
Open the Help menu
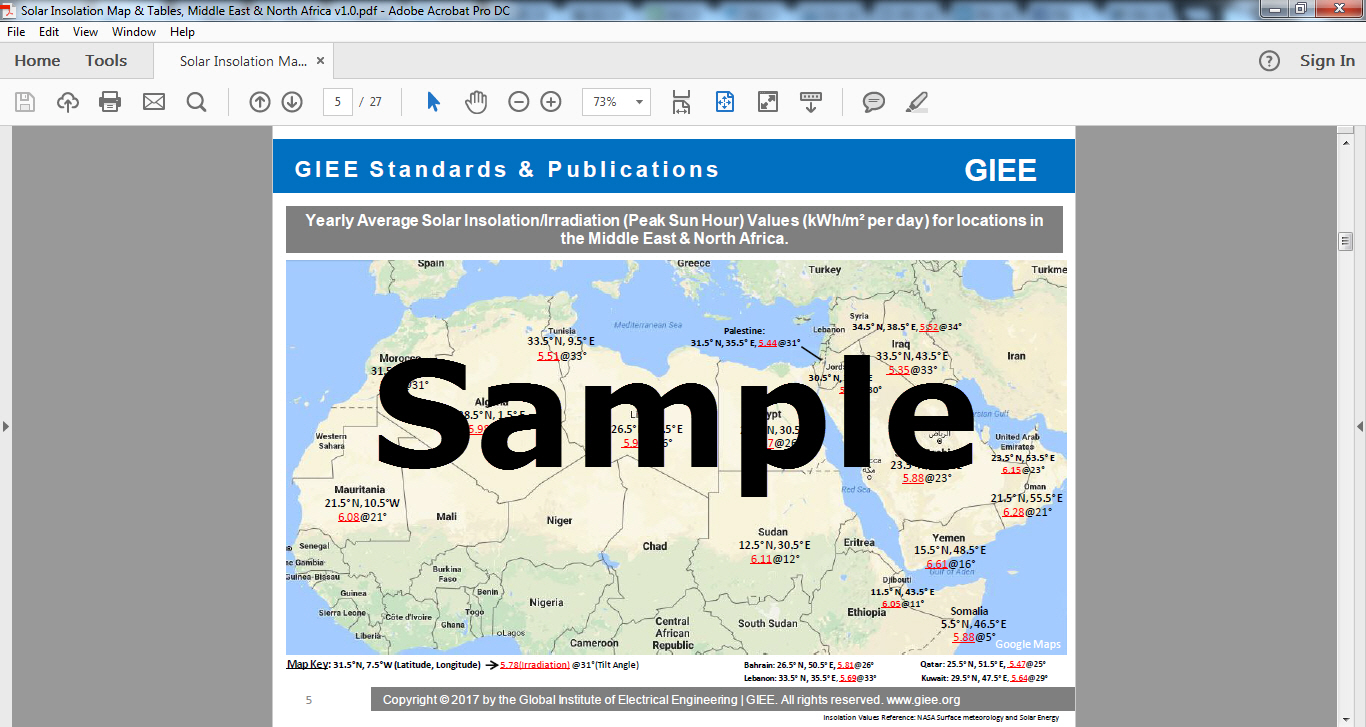coord(182,32)
